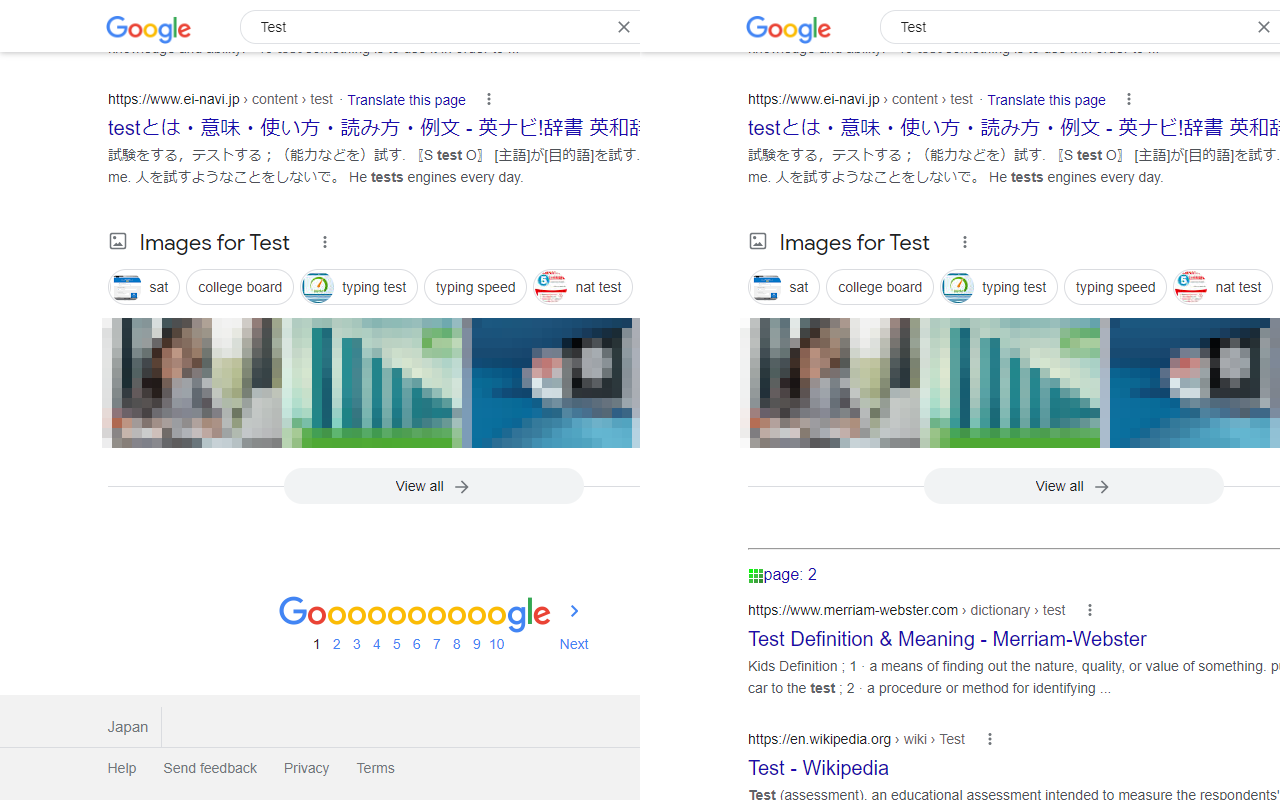This screenshot has width=1280, height=800.
Task: Open the blue image thumbnail, left window
Action: pos(555,383)
